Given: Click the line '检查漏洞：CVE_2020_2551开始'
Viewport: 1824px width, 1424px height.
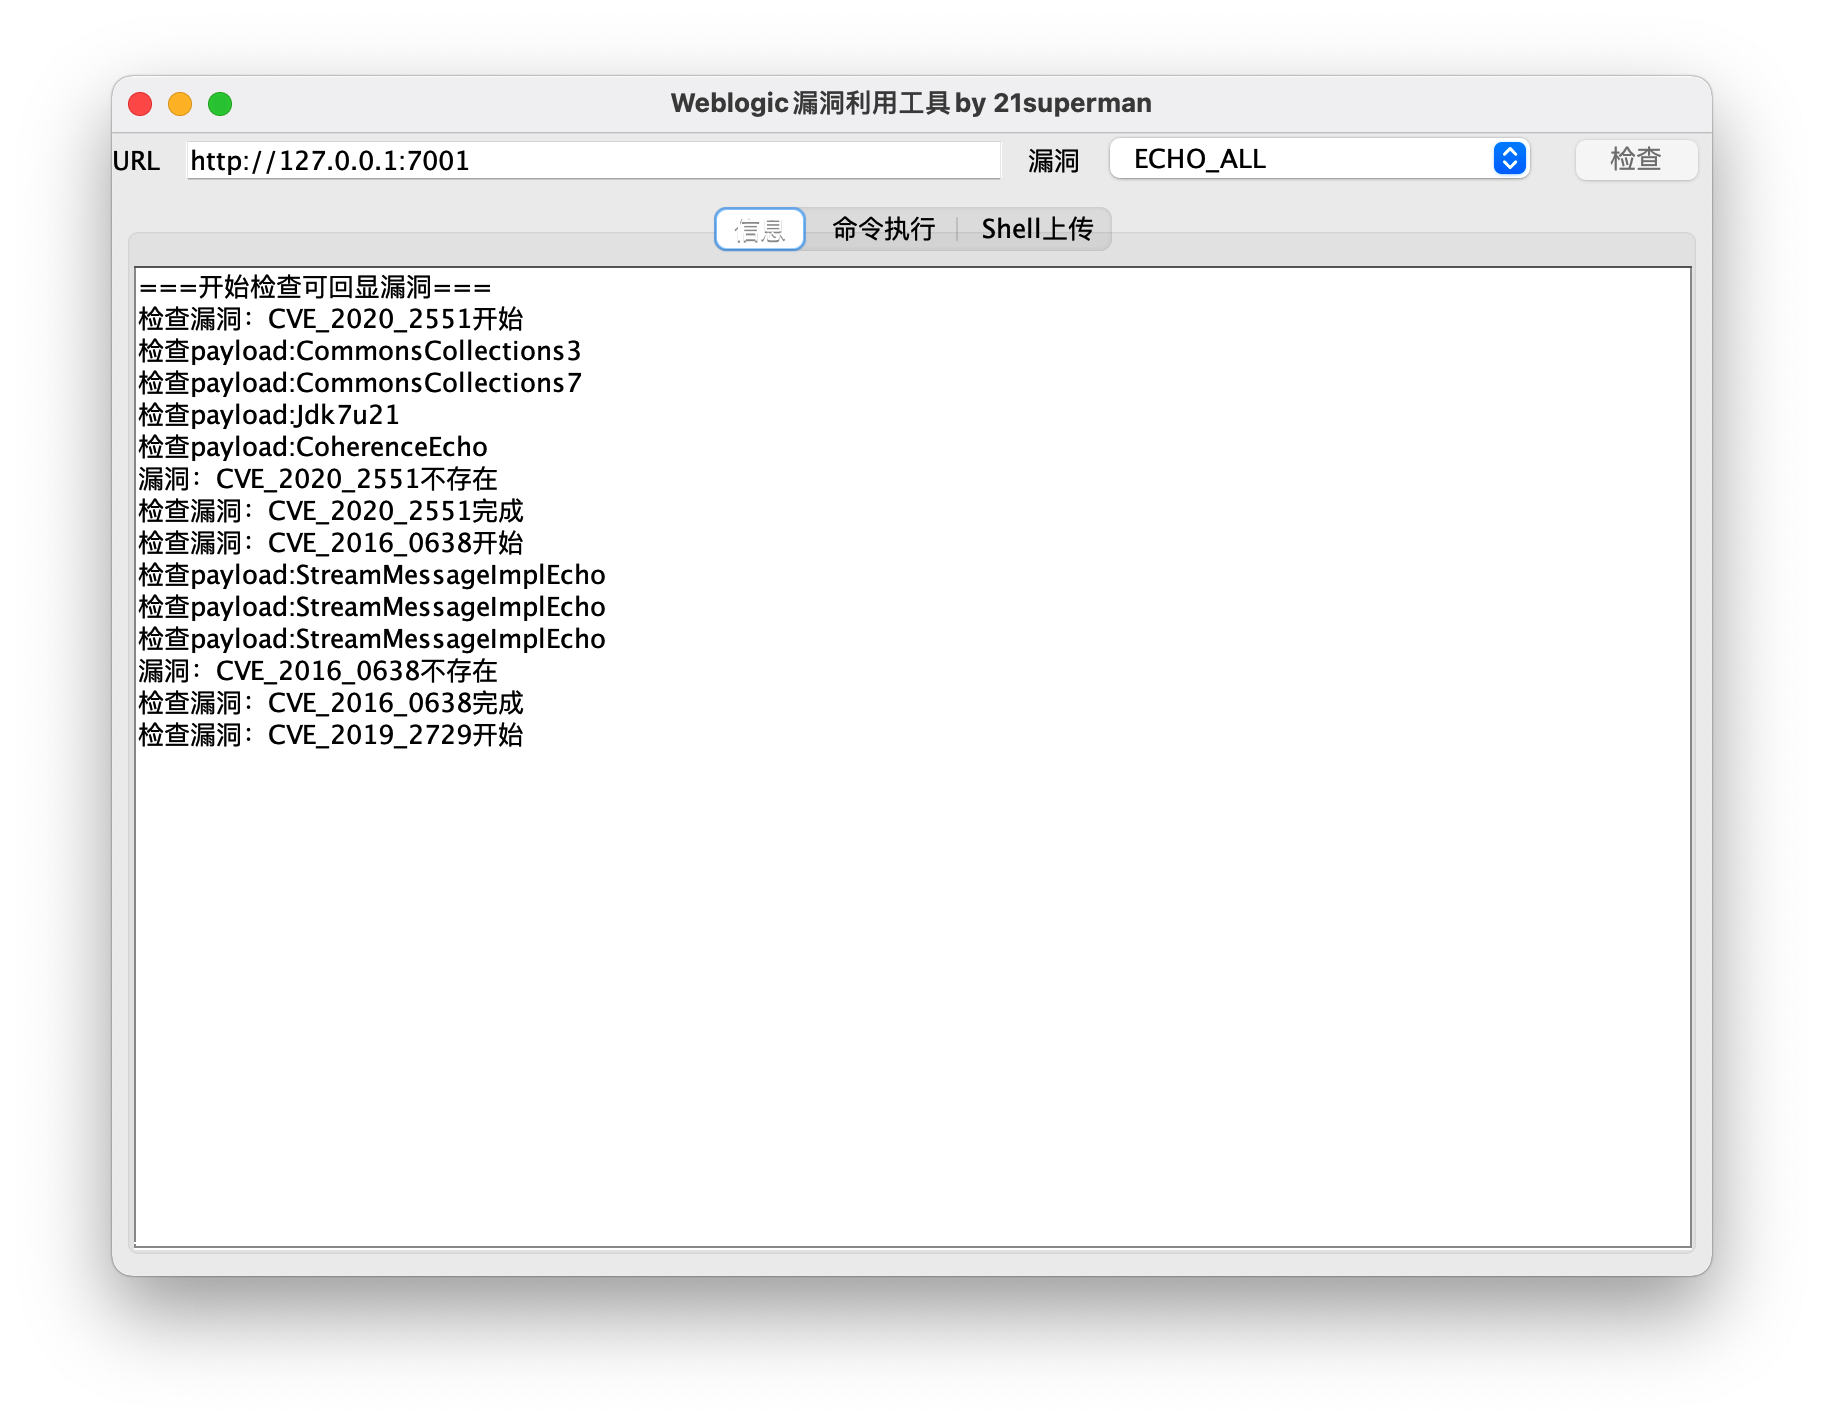Looking at the screenshot, I should (331, 319).
